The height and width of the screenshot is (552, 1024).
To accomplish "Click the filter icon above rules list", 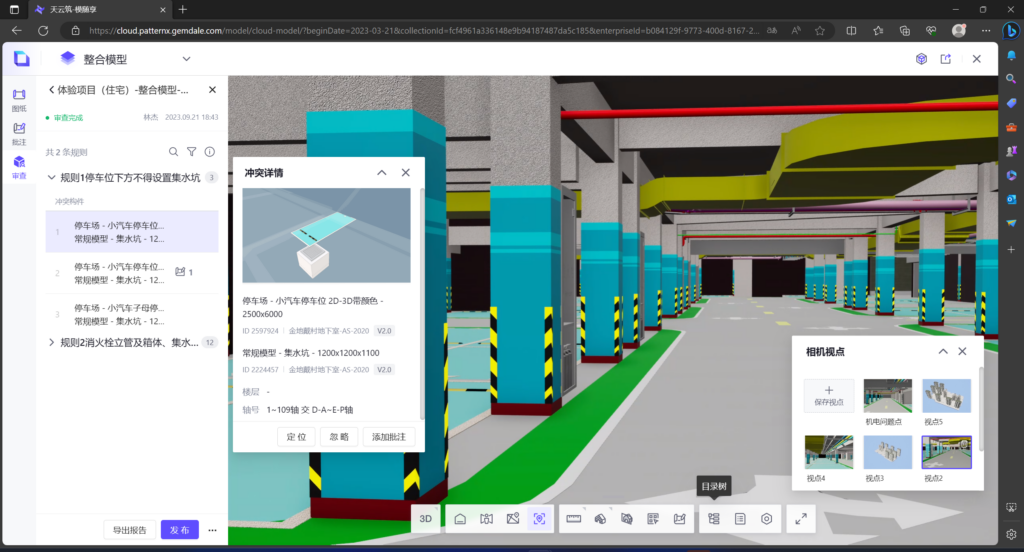I will click(x=192, y=152).
